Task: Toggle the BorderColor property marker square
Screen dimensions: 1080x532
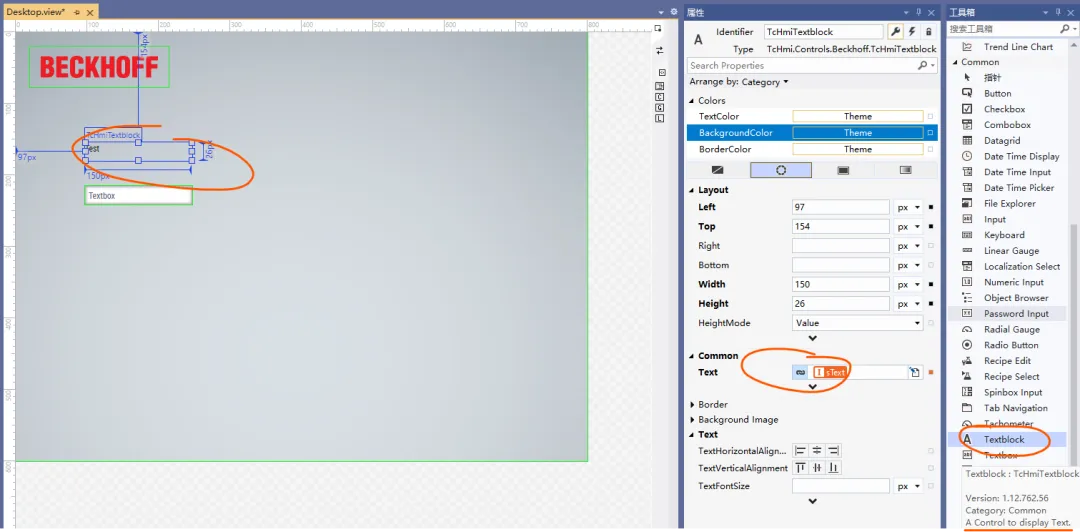Action: pos(931,150)
